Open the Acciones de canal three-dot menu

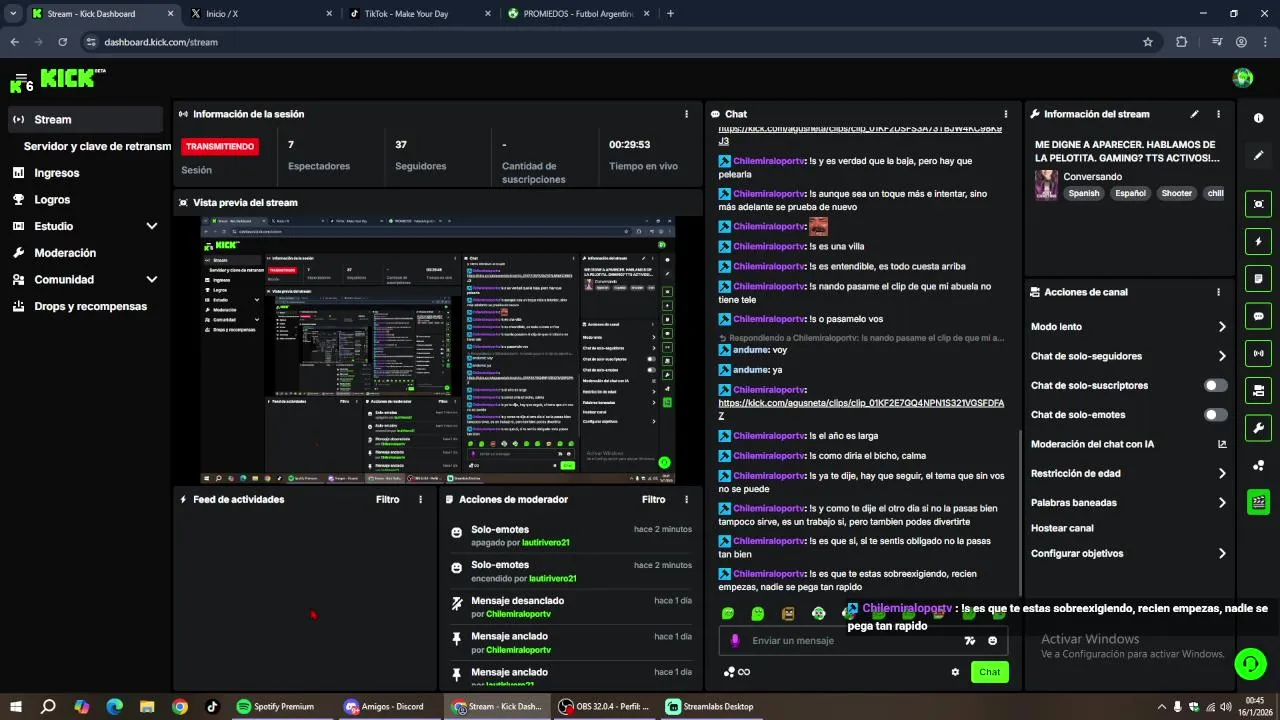(x=1218, y=292)
